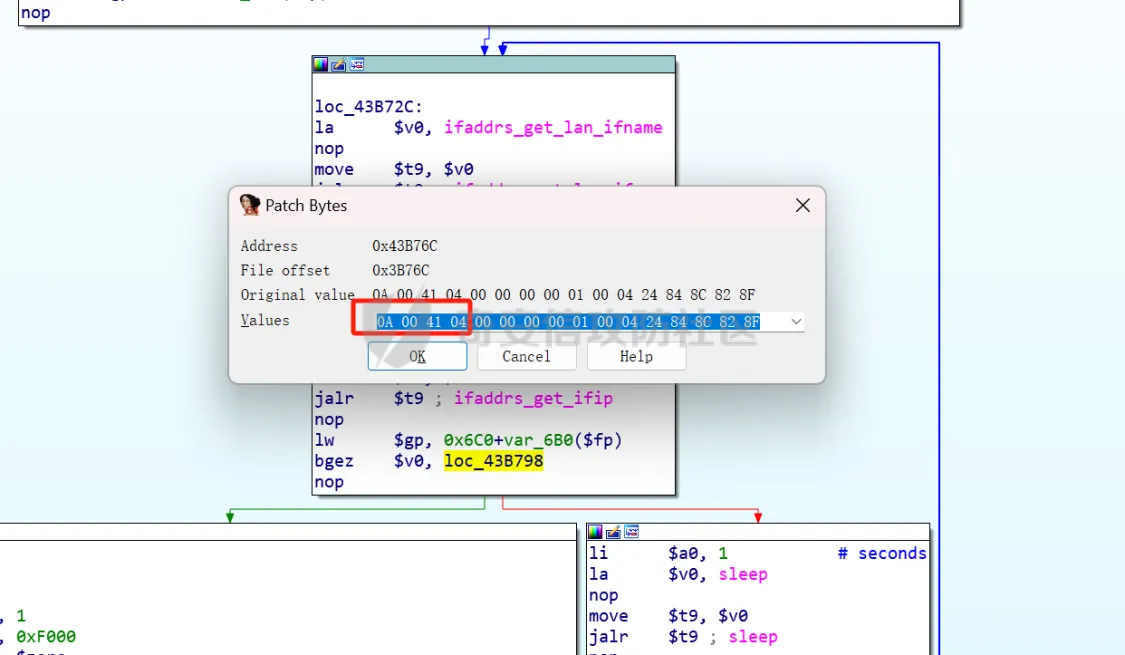The width and height of the screenshot is (1125, 655).
Task: Close the Patch Bytes dialog
Action: coord(802,205)
